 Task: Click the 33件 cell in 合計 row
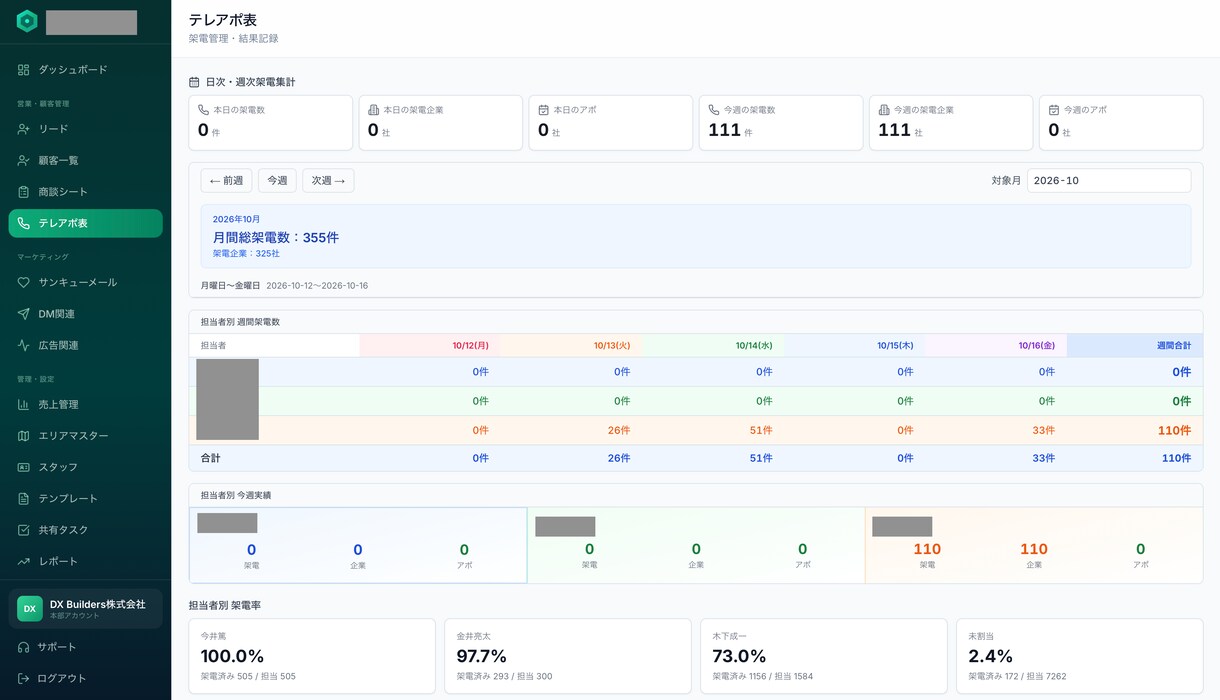(x=1044, y=458)
